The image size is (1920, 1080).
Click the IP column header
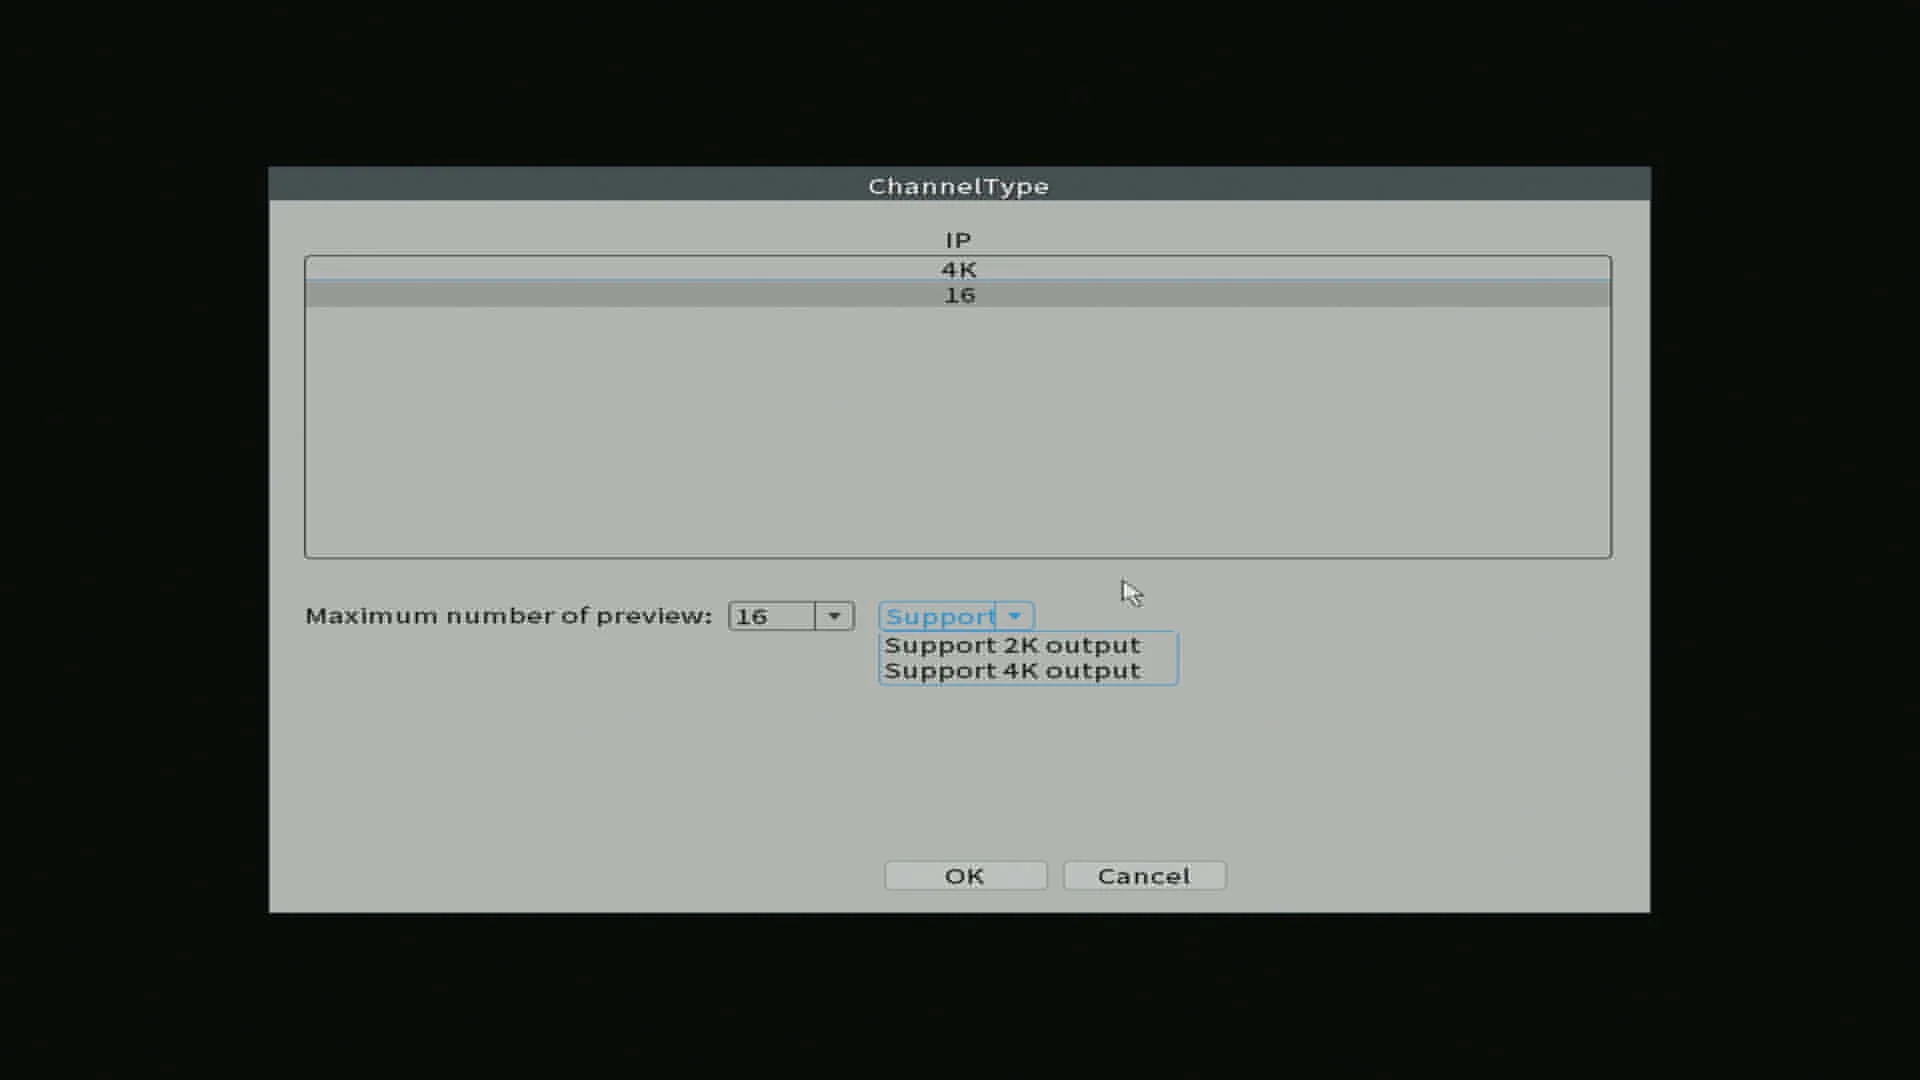tap(958, 240)
